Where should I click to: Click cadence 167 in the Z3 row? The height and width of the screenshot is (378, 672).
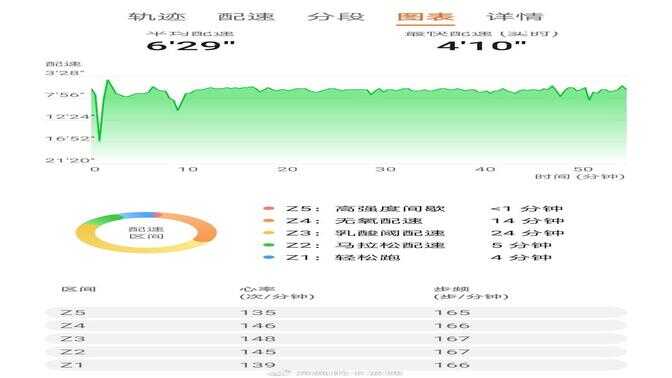(453, 339)
